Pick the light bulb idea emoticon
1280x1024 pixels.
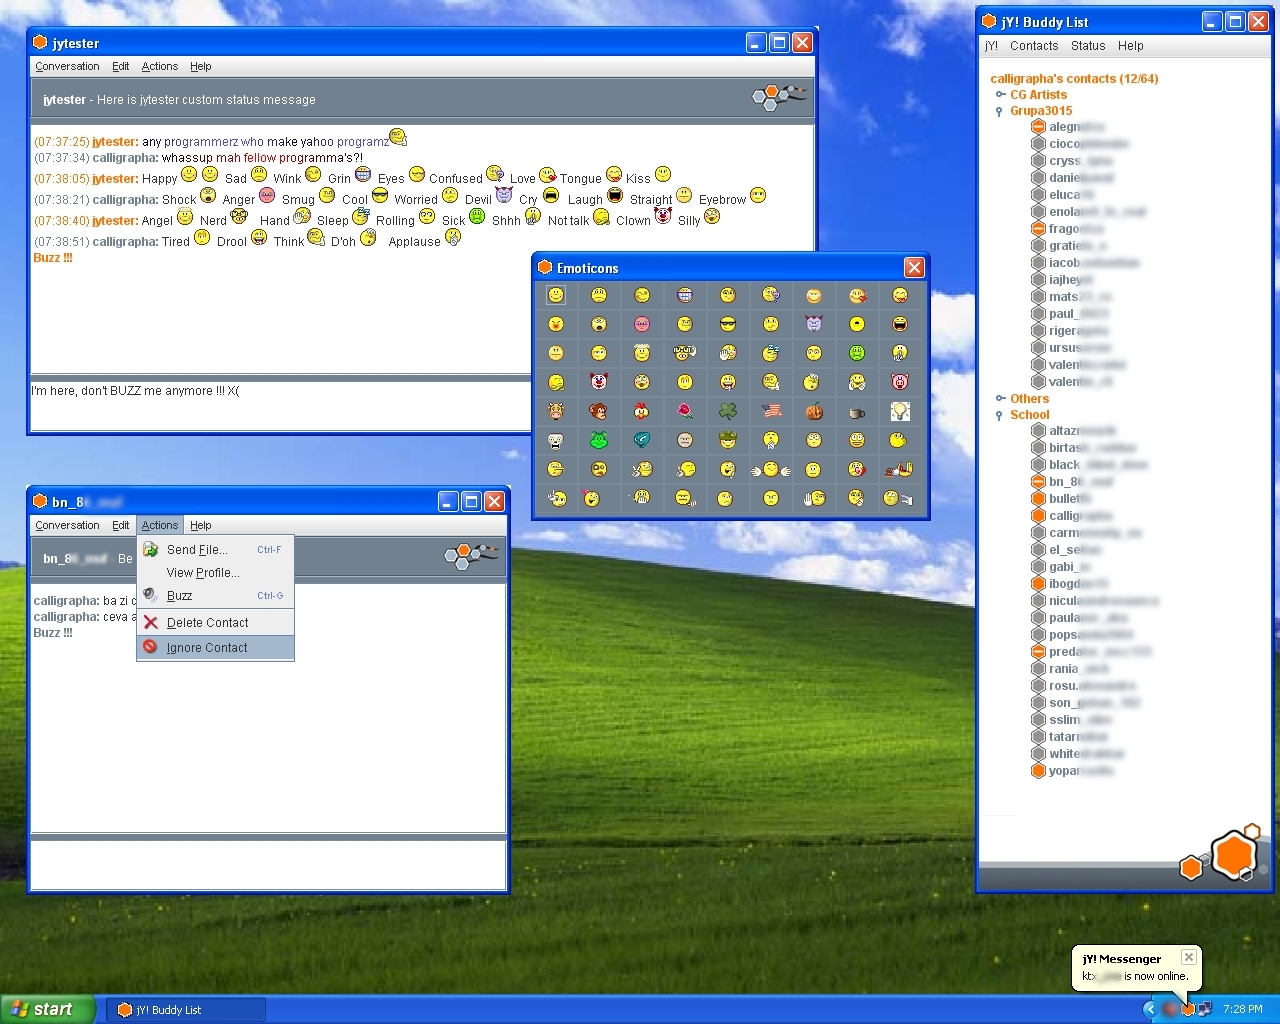coord(900,411)
